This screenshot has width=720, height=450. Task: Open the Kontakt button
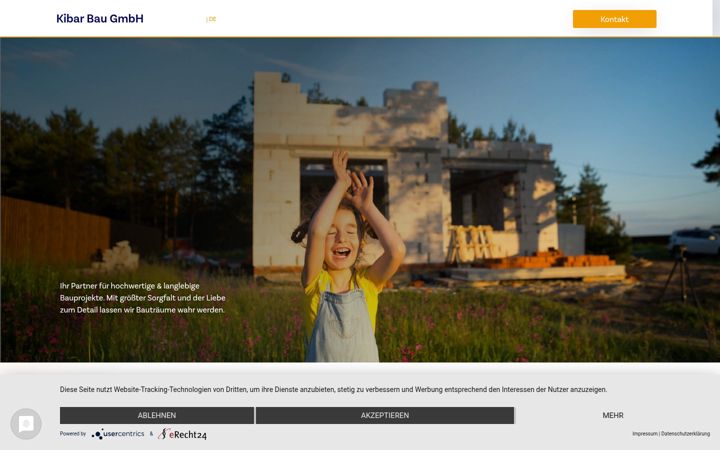[x=614, y=19]
